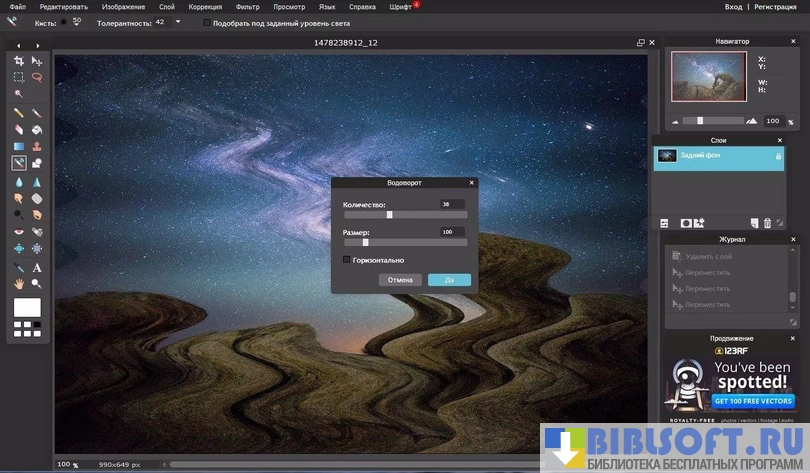The height and width of the screenshot is (473, 810).
Task: Open the Фильтр menu
Action: pos(247,6)
